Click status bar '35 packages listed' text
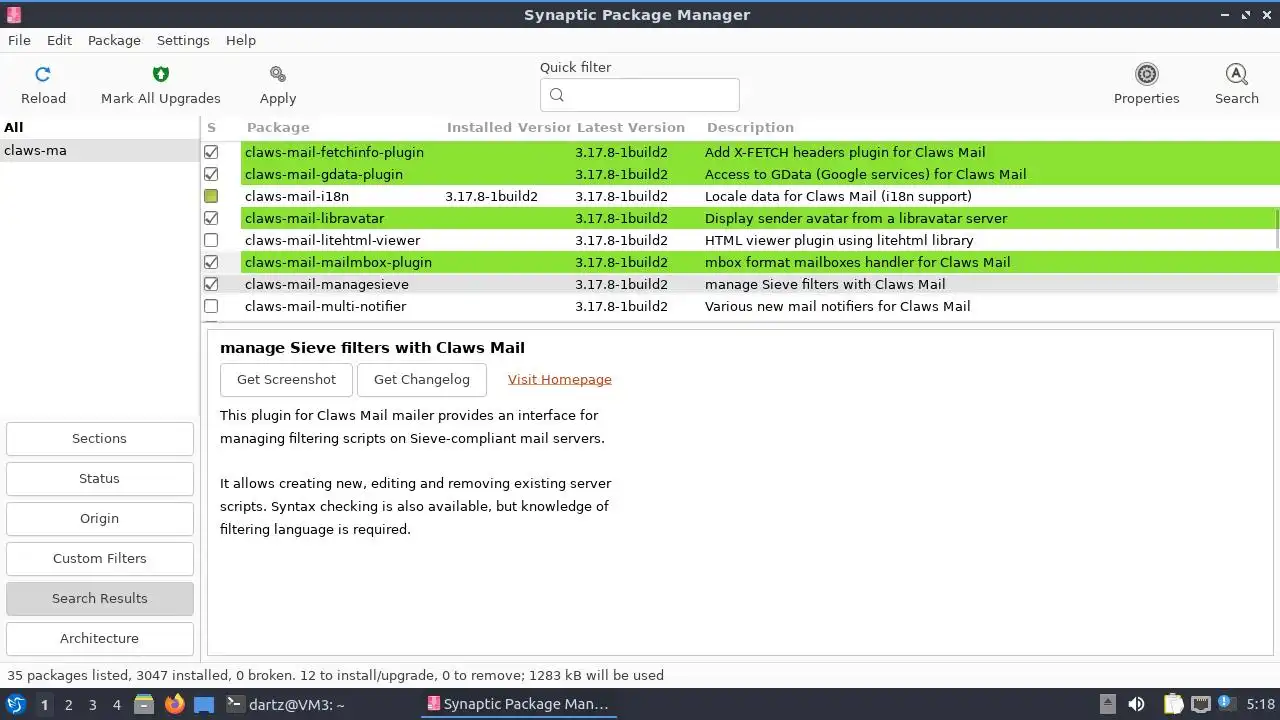The height and width of the screenshot is (720, 1280). point(68,675)
